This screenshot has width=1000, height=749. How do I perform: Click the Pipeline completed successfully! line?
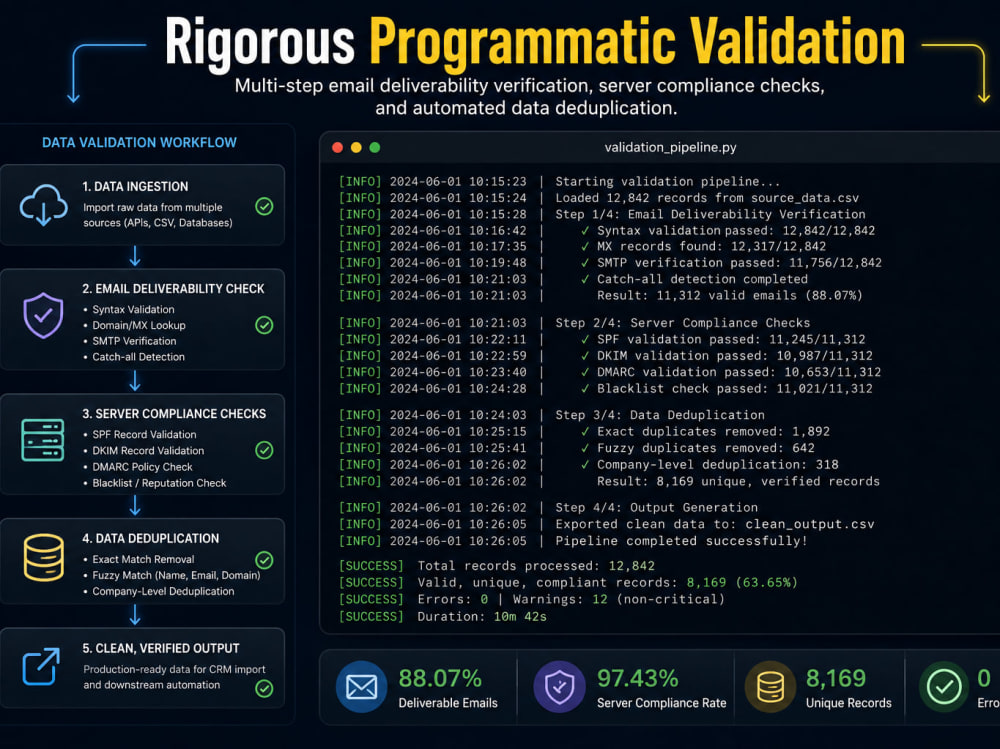(681, 540)
